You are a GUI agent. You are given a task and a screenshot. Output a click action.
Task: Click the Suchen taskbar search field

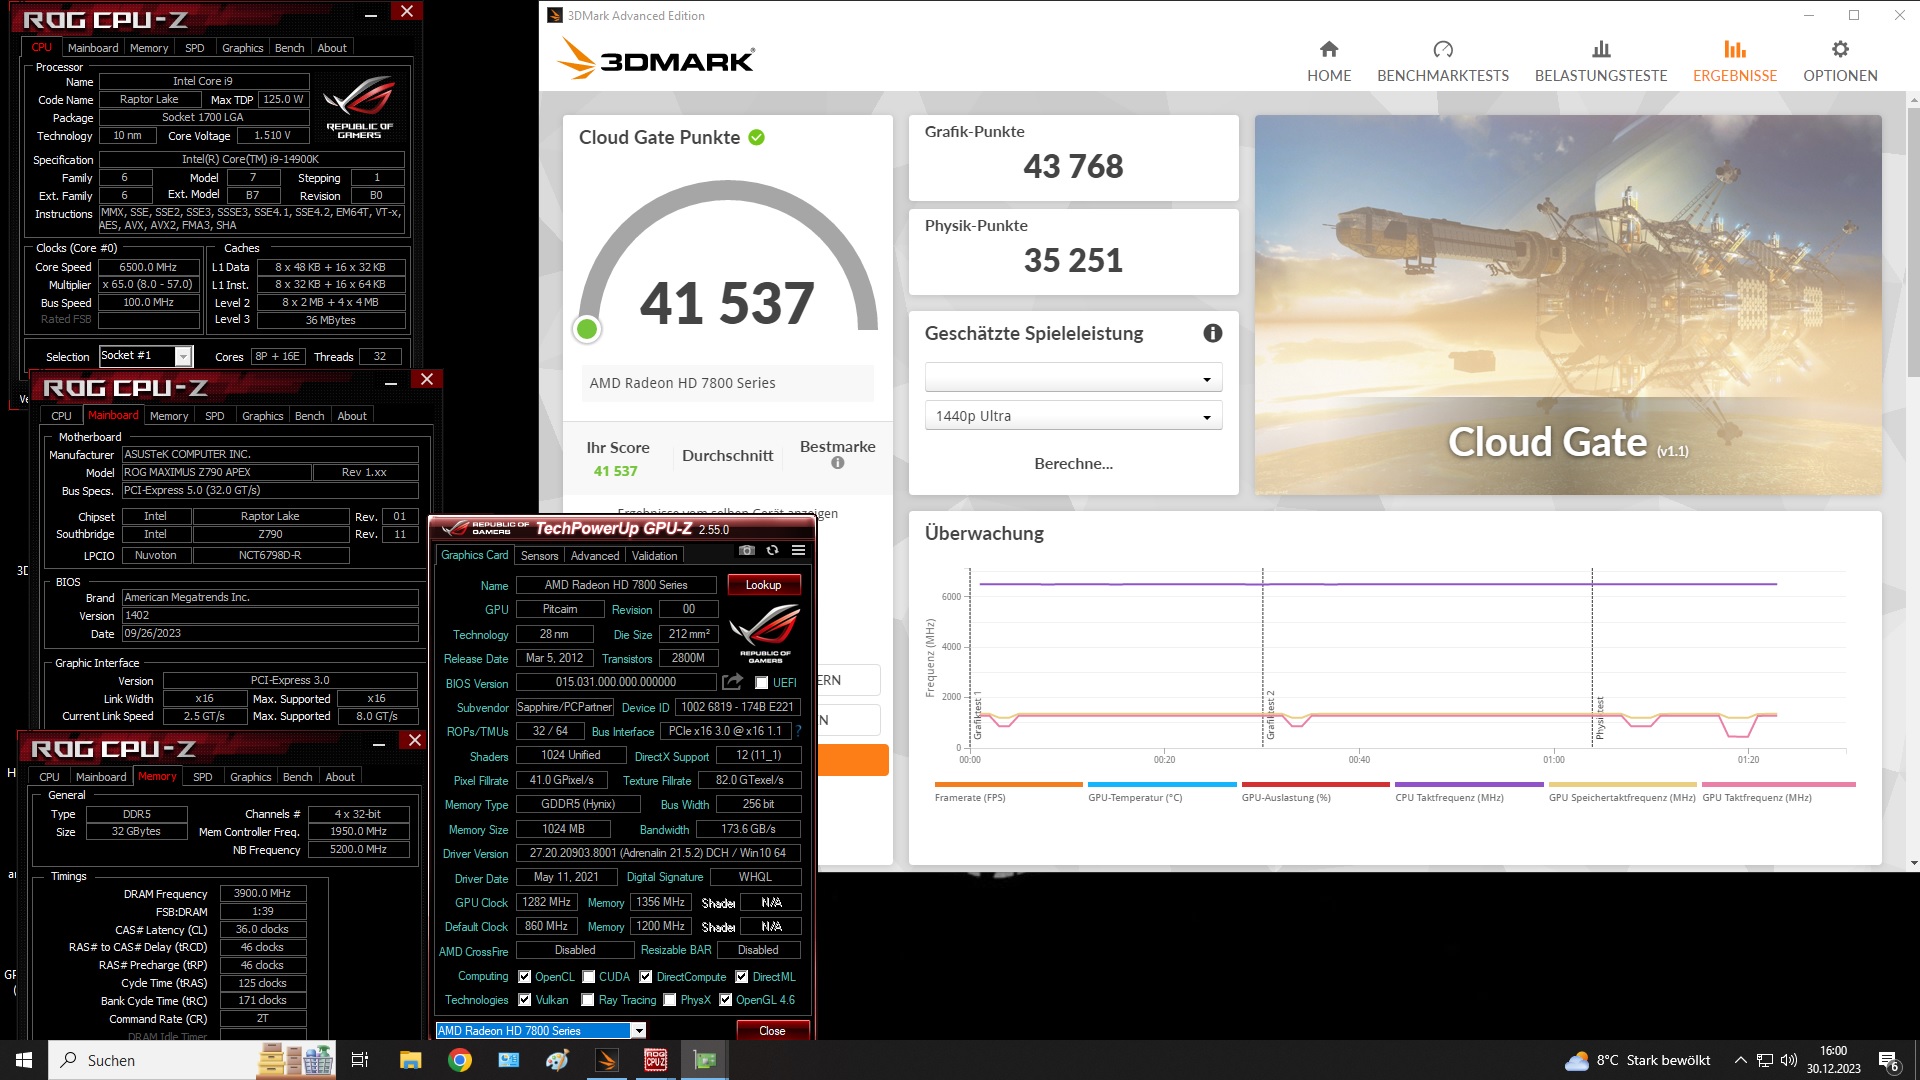(x=150, y=1060)
